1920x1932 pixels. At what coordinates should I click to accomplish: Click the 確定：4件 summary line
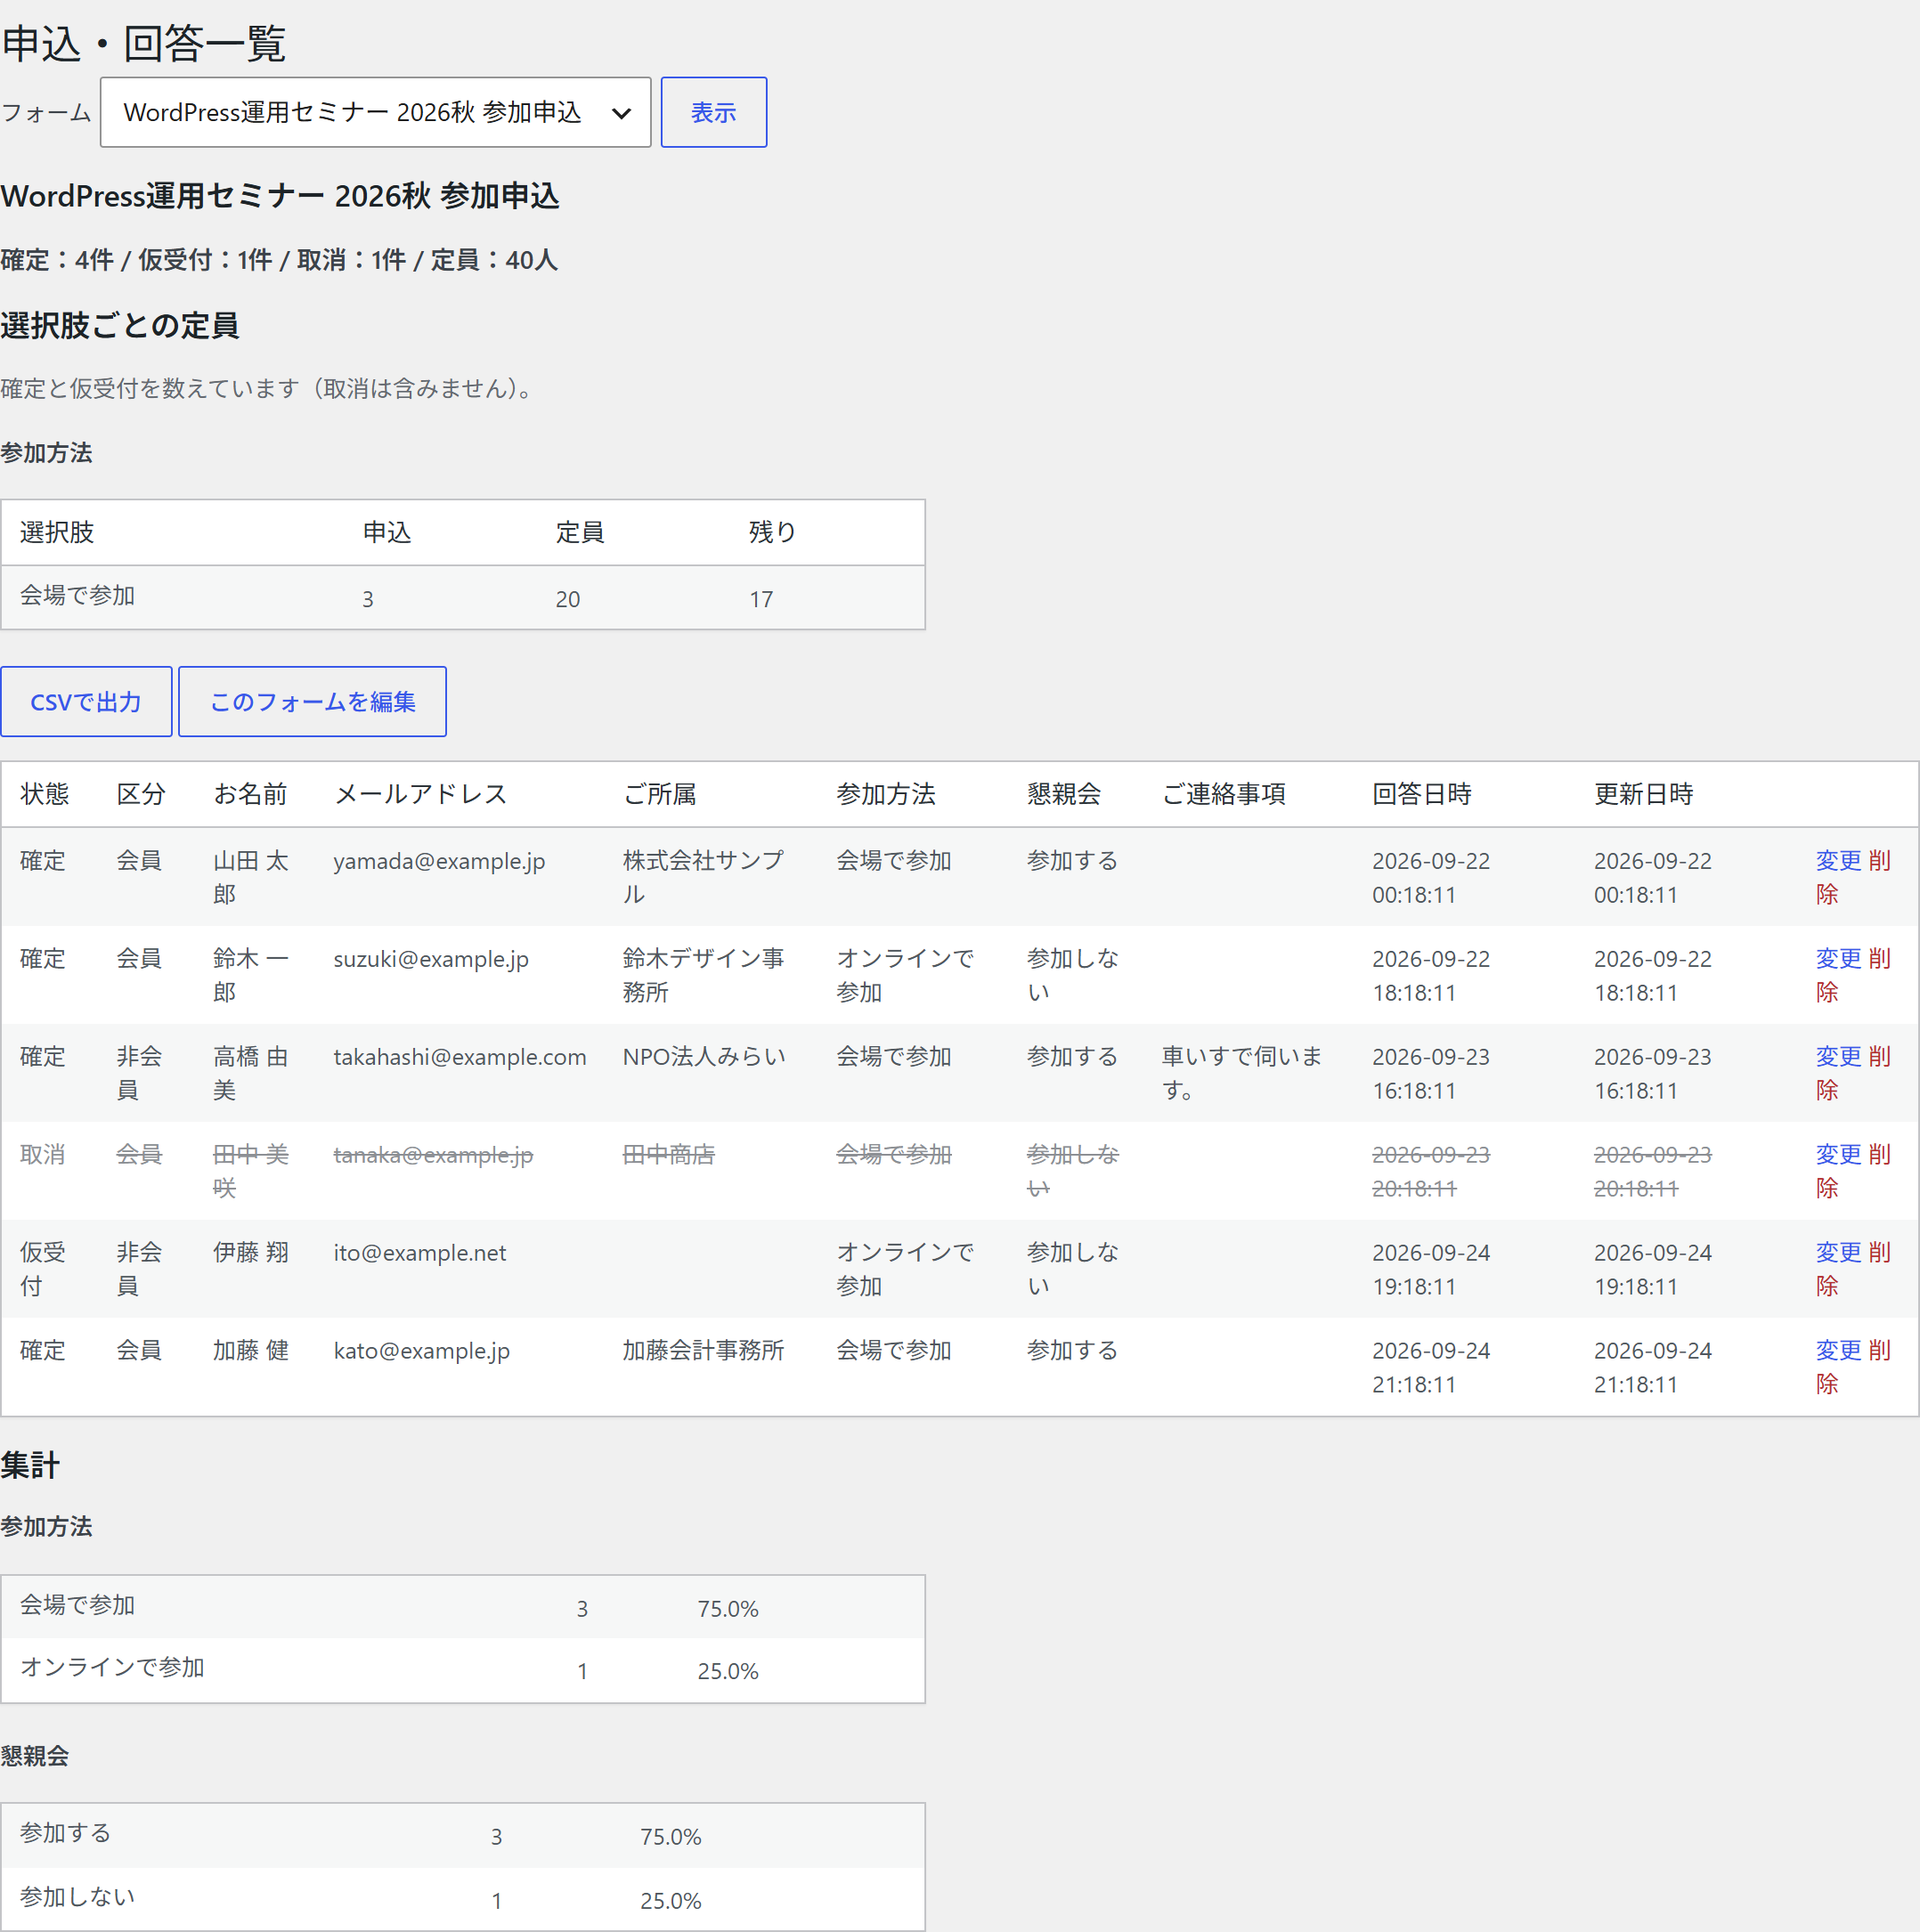tap(279, 260)
